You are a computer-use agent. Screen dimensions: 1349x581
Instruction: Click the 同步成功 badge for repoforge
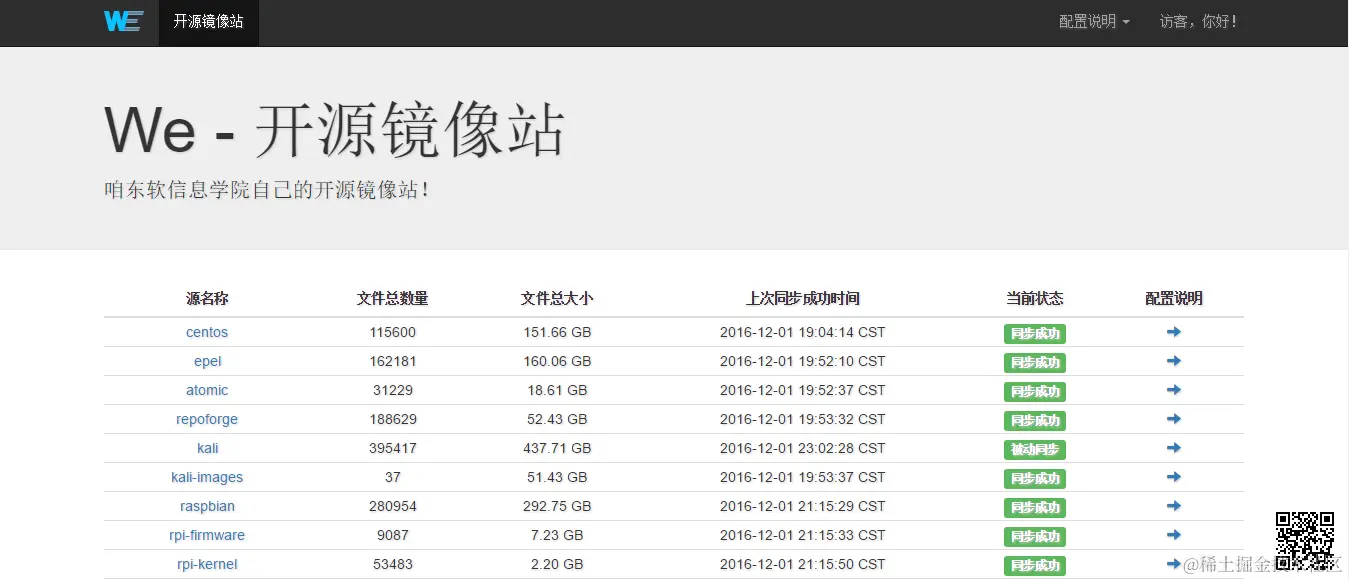pyautogui.click(x=1034, y=421)
